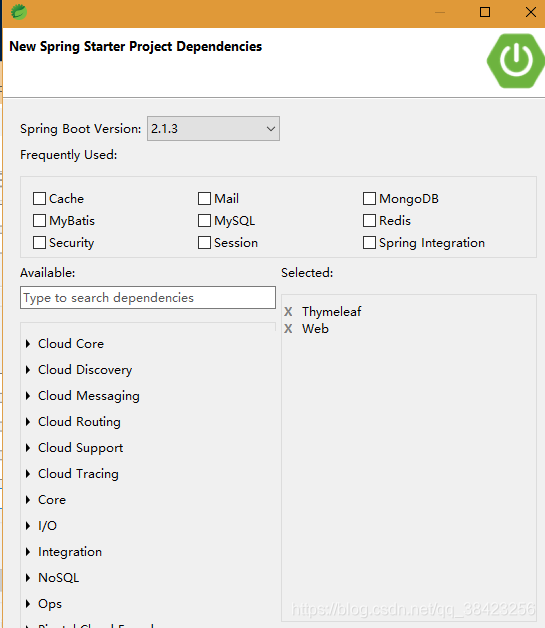Check the MongoDB option
Viewport: 545px width, 628px height.
(x=369, y=199)
